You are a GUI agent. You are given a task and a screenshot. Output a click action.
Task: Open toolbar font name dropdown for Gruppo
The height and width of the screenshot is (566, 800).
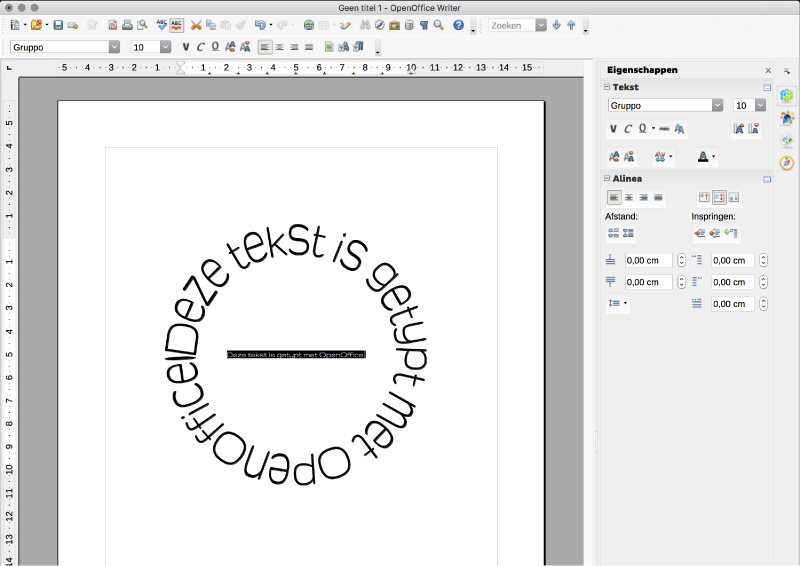coord(114,47)
